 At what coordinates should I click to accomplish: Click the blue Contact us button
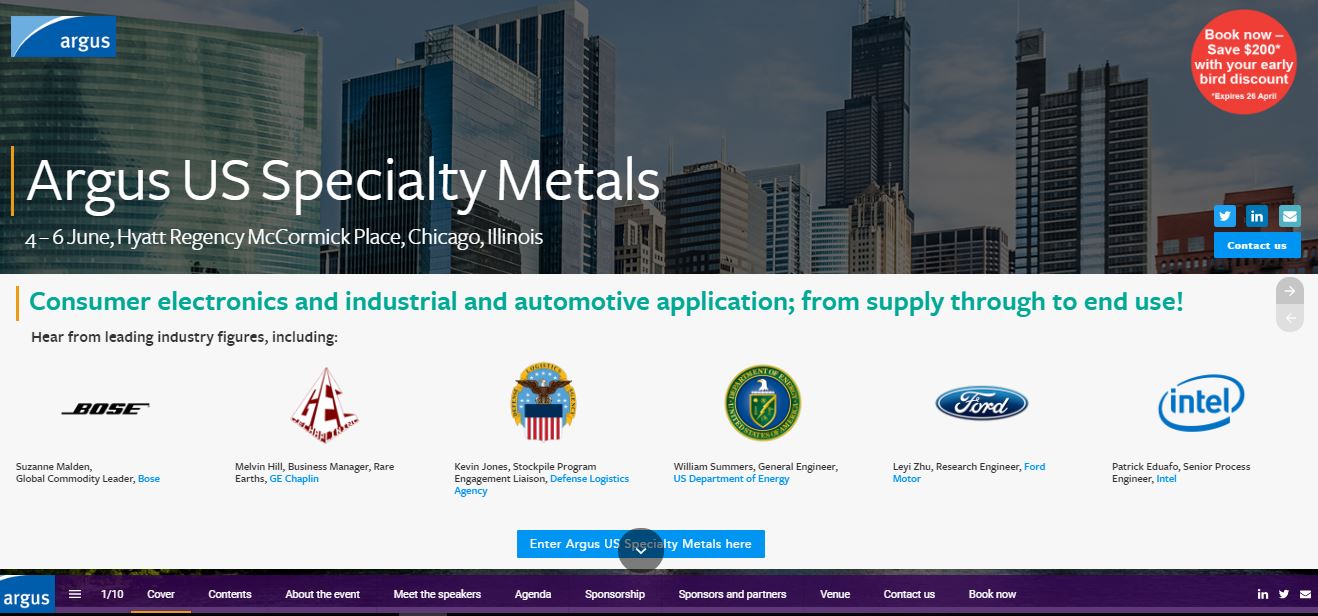1257,245
